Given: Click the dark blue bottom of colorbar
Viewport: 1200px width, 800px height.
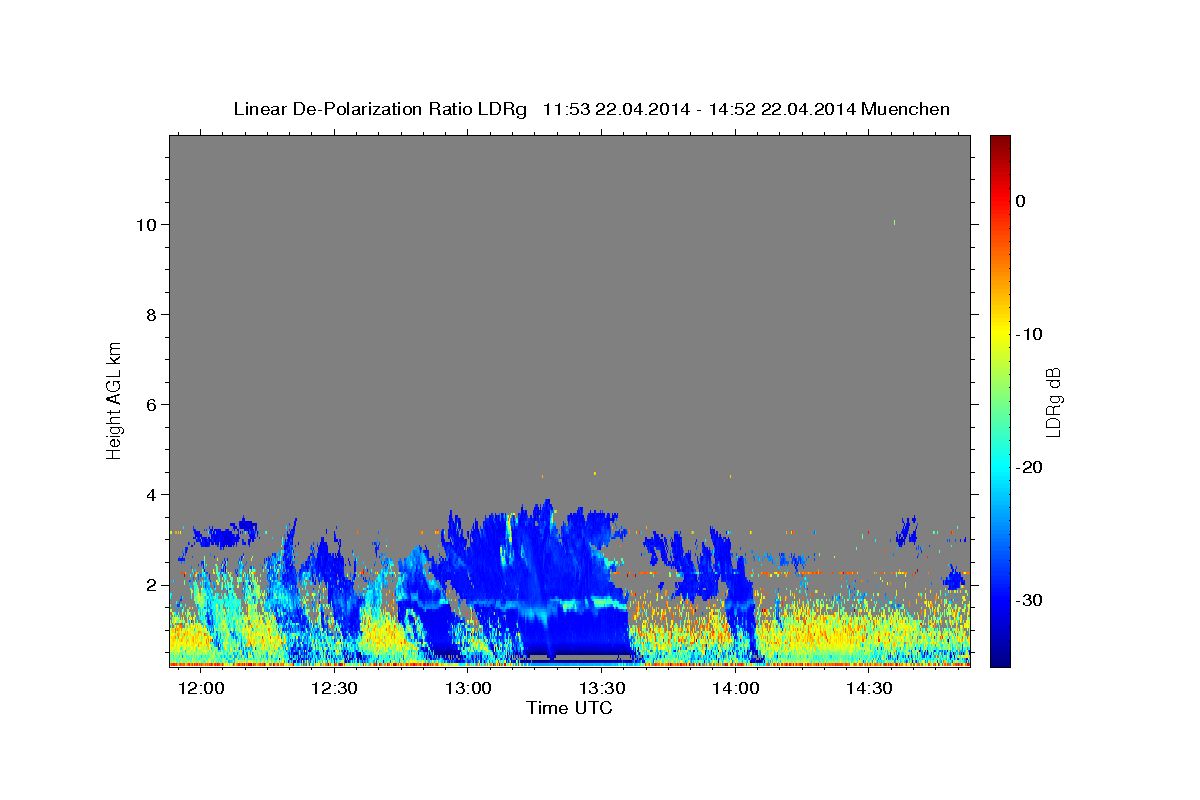Looking at the screenshot, I should click(x=1000, y=655).
